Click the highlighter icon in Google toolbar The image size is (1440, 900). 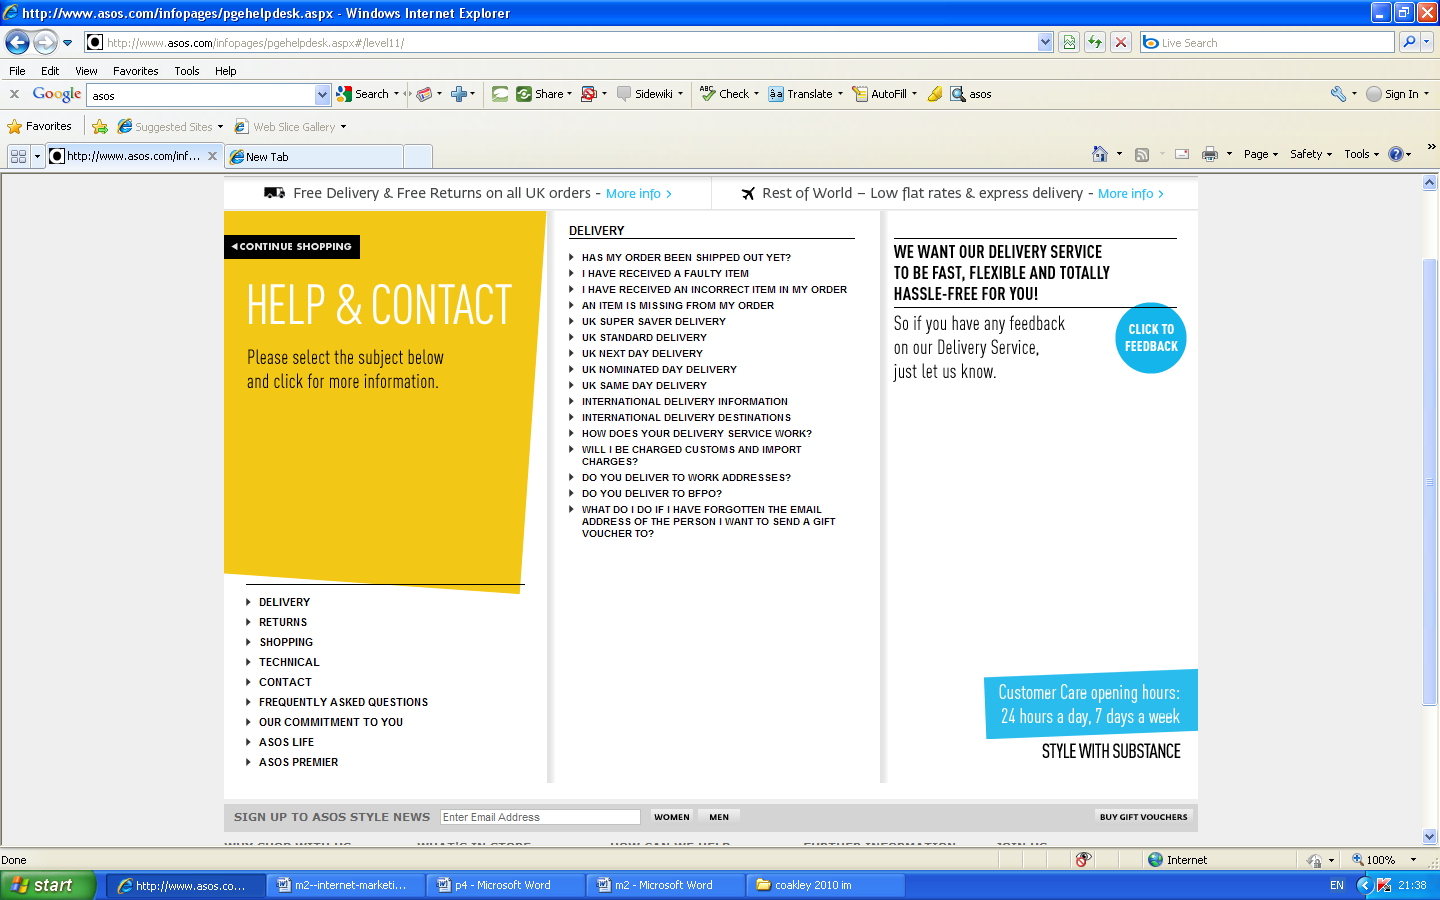click(x=935, y=94)
